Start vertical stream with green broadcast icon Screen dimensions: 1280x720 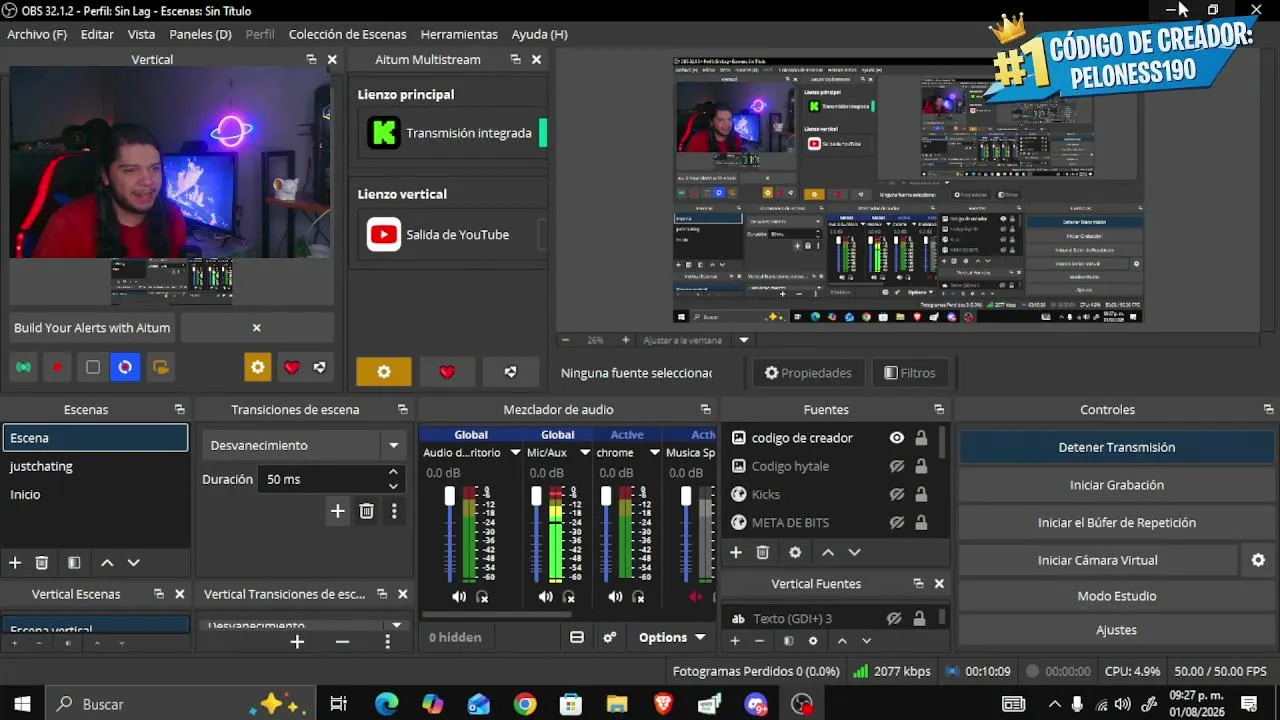(23, 367)
